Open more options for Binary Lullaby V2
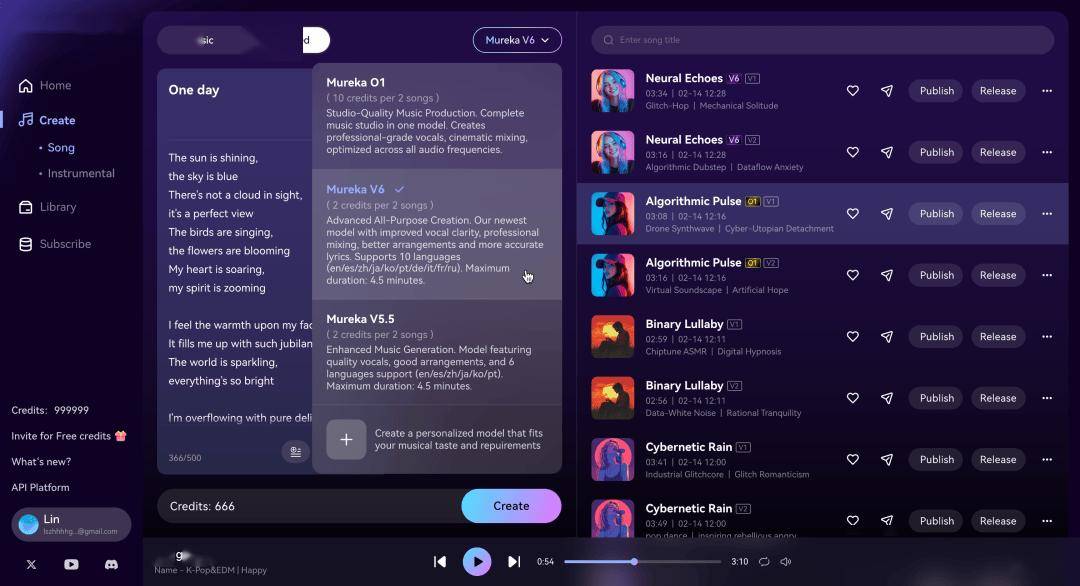 click(x=1047, y=398)
